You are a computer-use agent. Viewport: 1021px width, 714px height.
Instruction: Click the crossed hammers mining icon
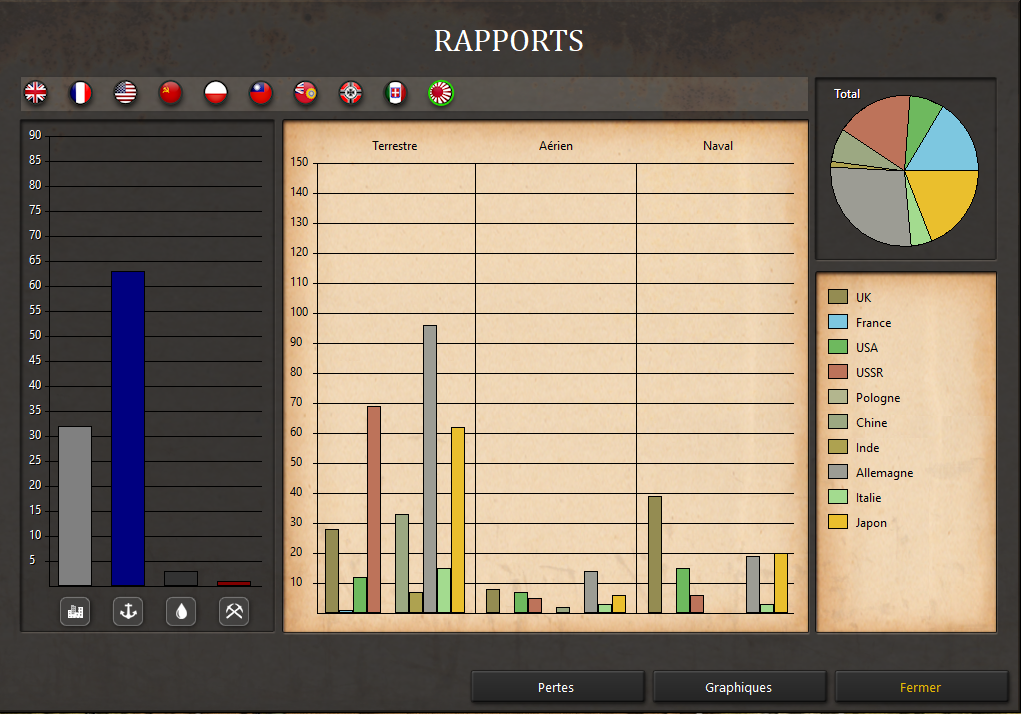point(234,611)
